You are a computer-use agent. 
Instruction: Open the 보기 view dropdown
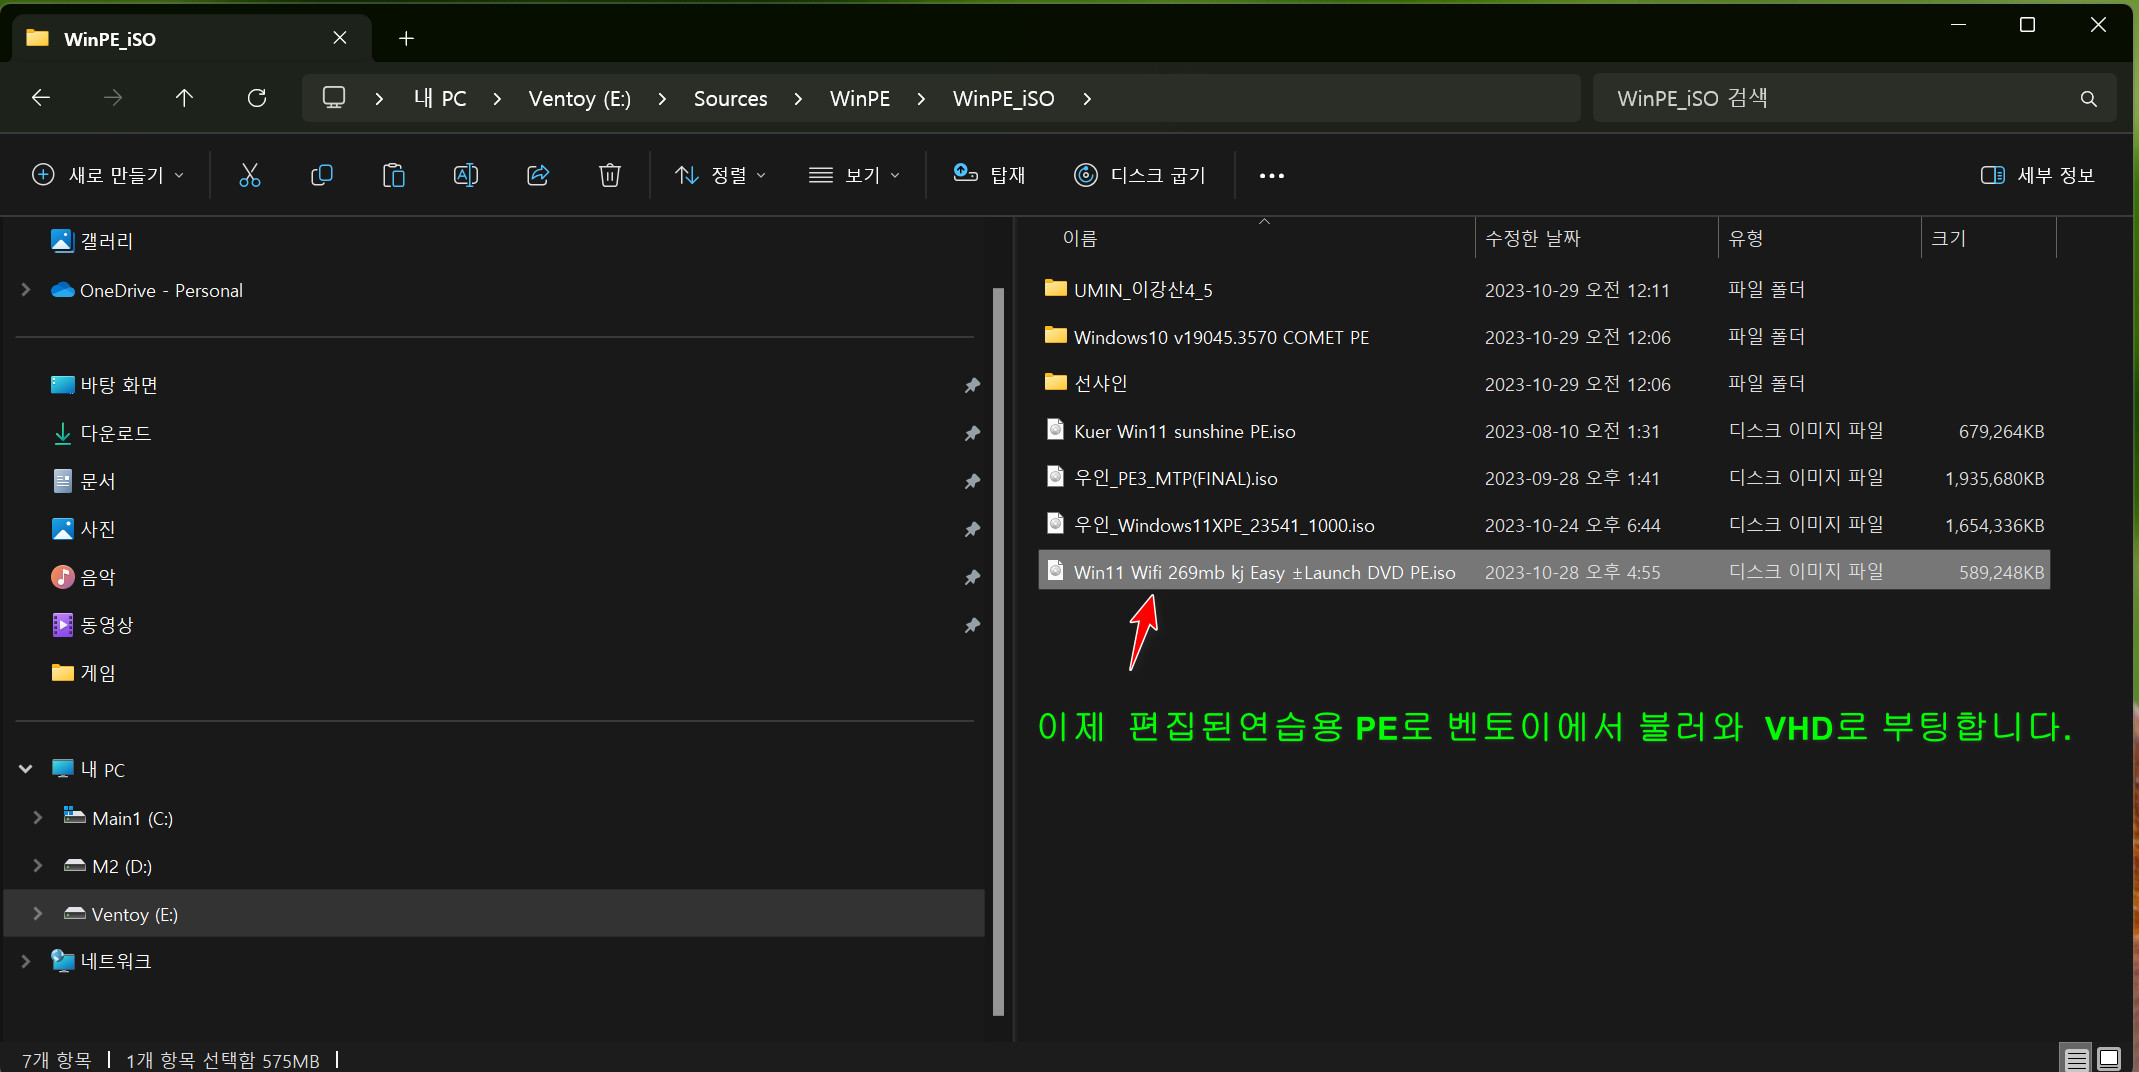click(x=855, y=175)
